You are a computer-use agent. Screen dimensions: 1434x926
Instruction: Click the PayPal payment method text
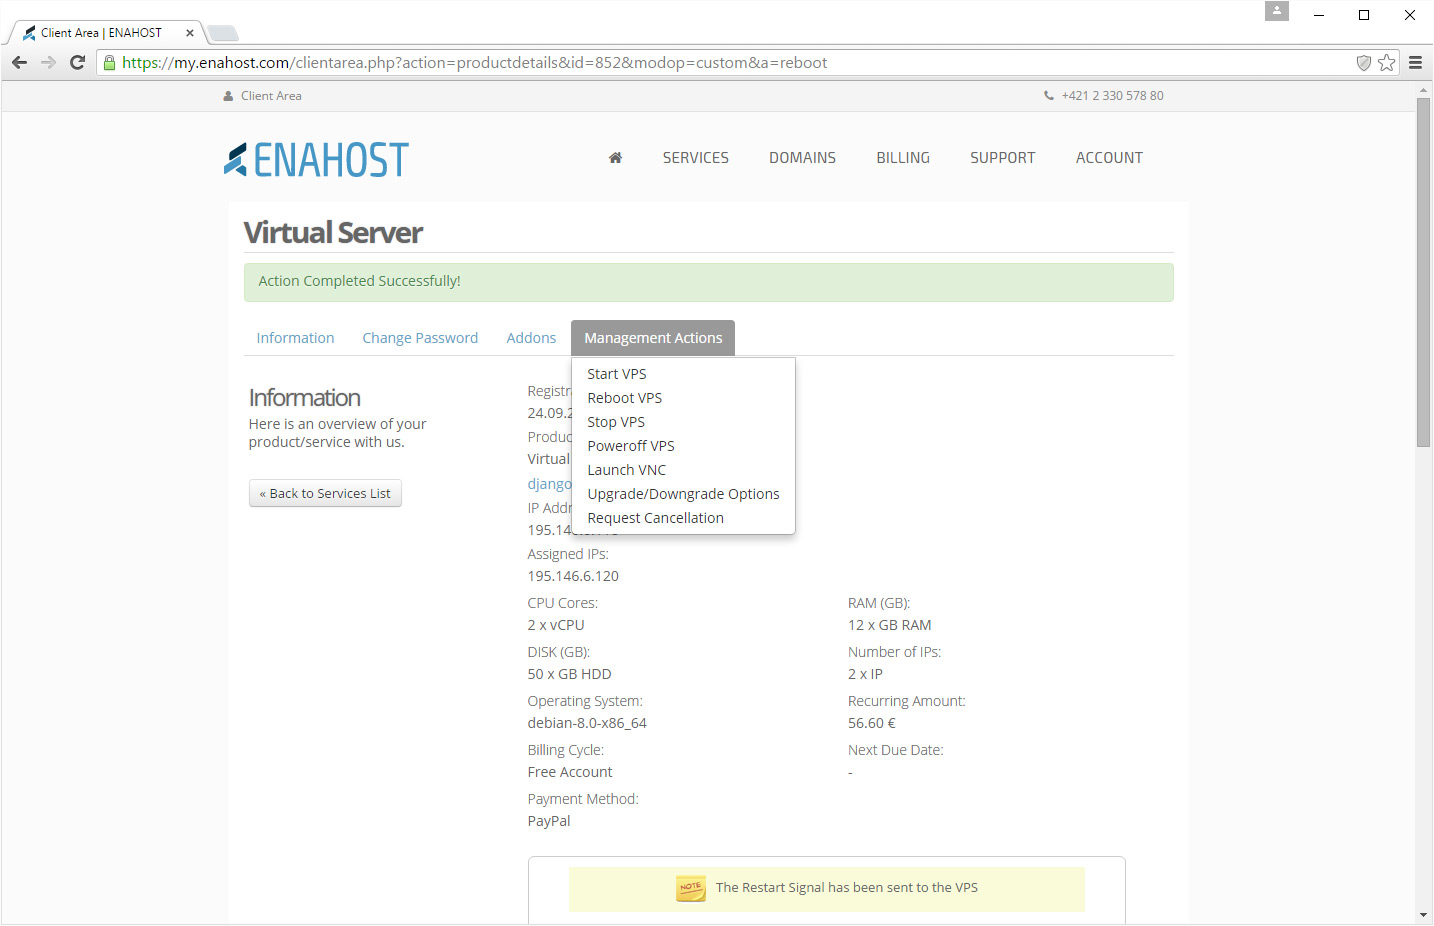click(x=549, y=821)
